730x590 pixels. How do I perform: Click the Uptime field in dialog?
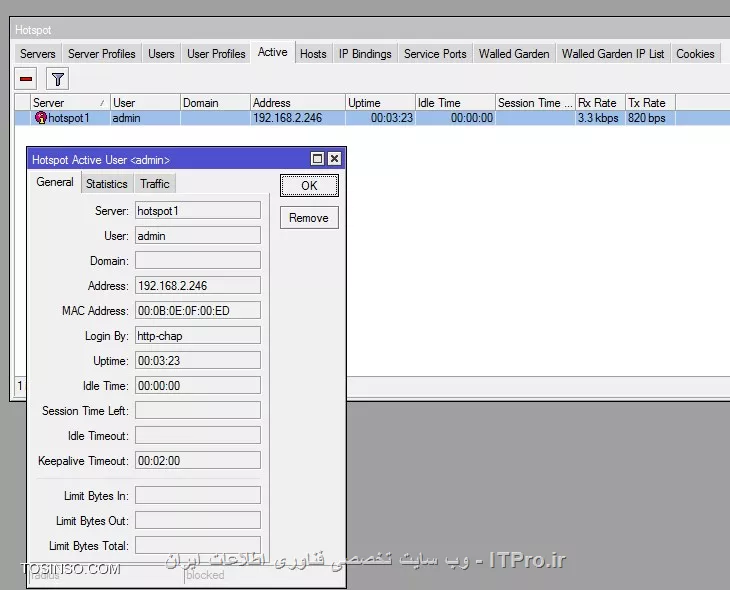[198, 360]
